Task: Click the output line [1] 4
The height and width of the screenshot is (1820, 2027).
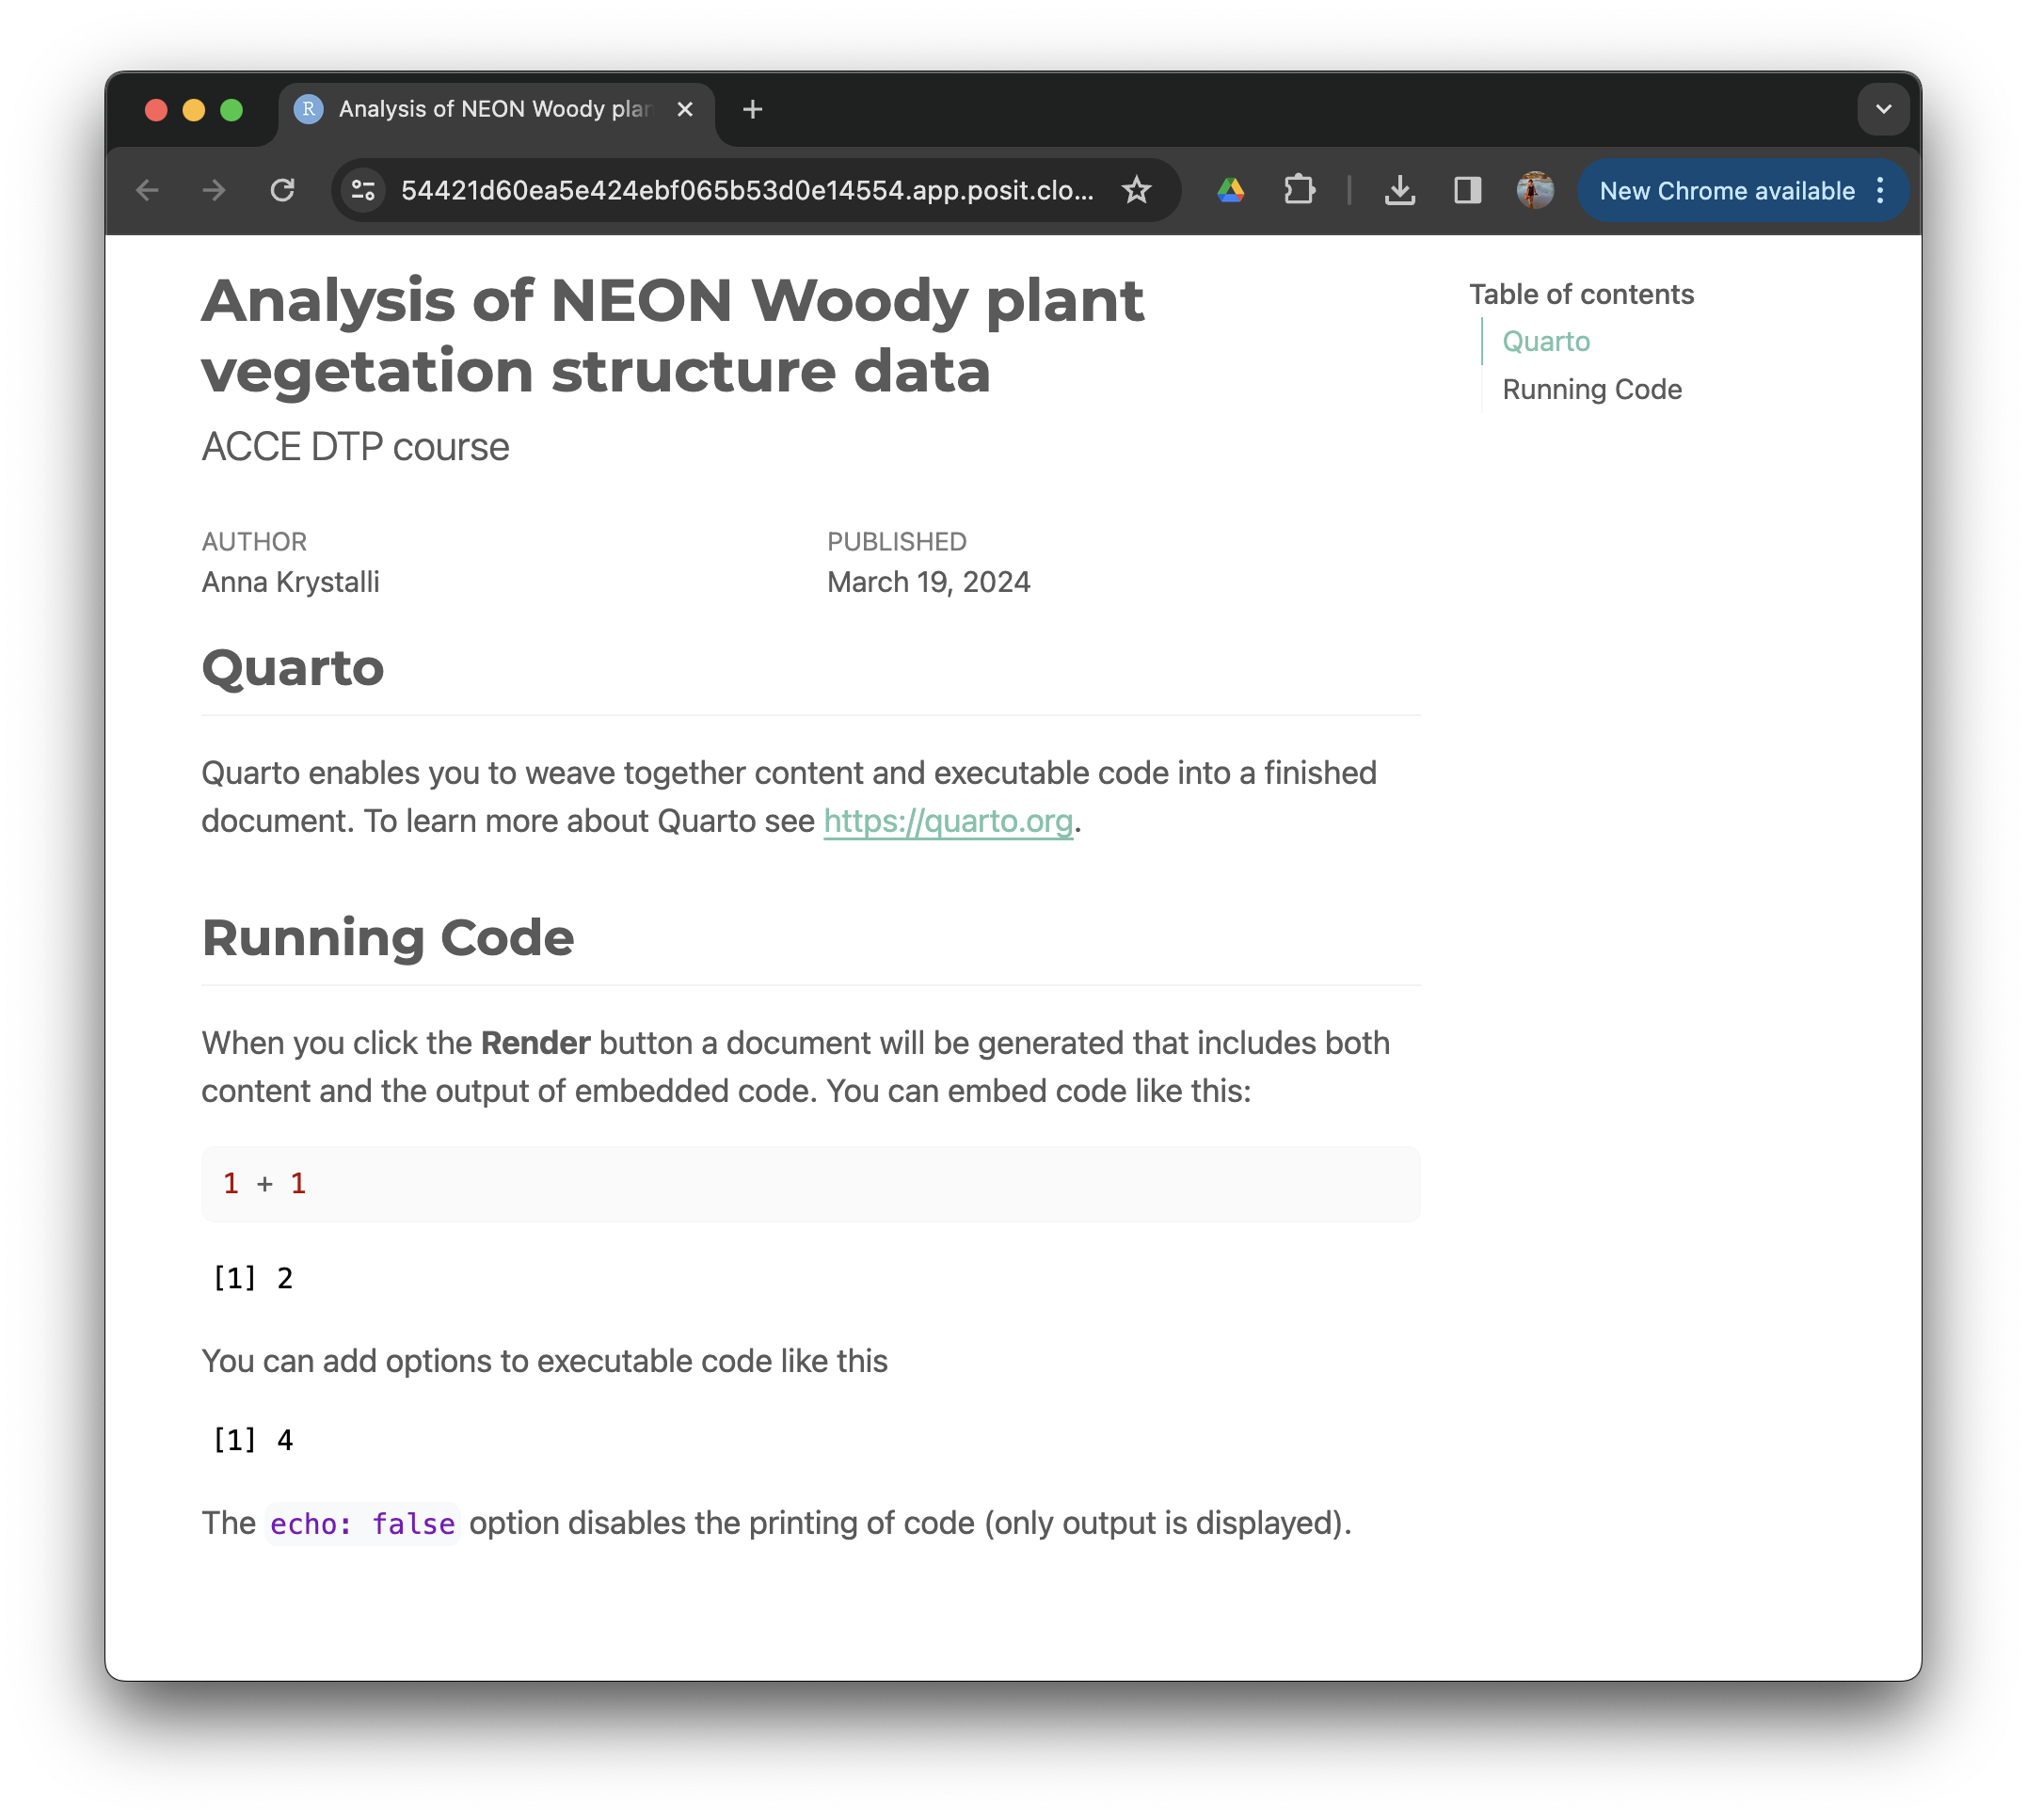Action: coord(252,1440)
